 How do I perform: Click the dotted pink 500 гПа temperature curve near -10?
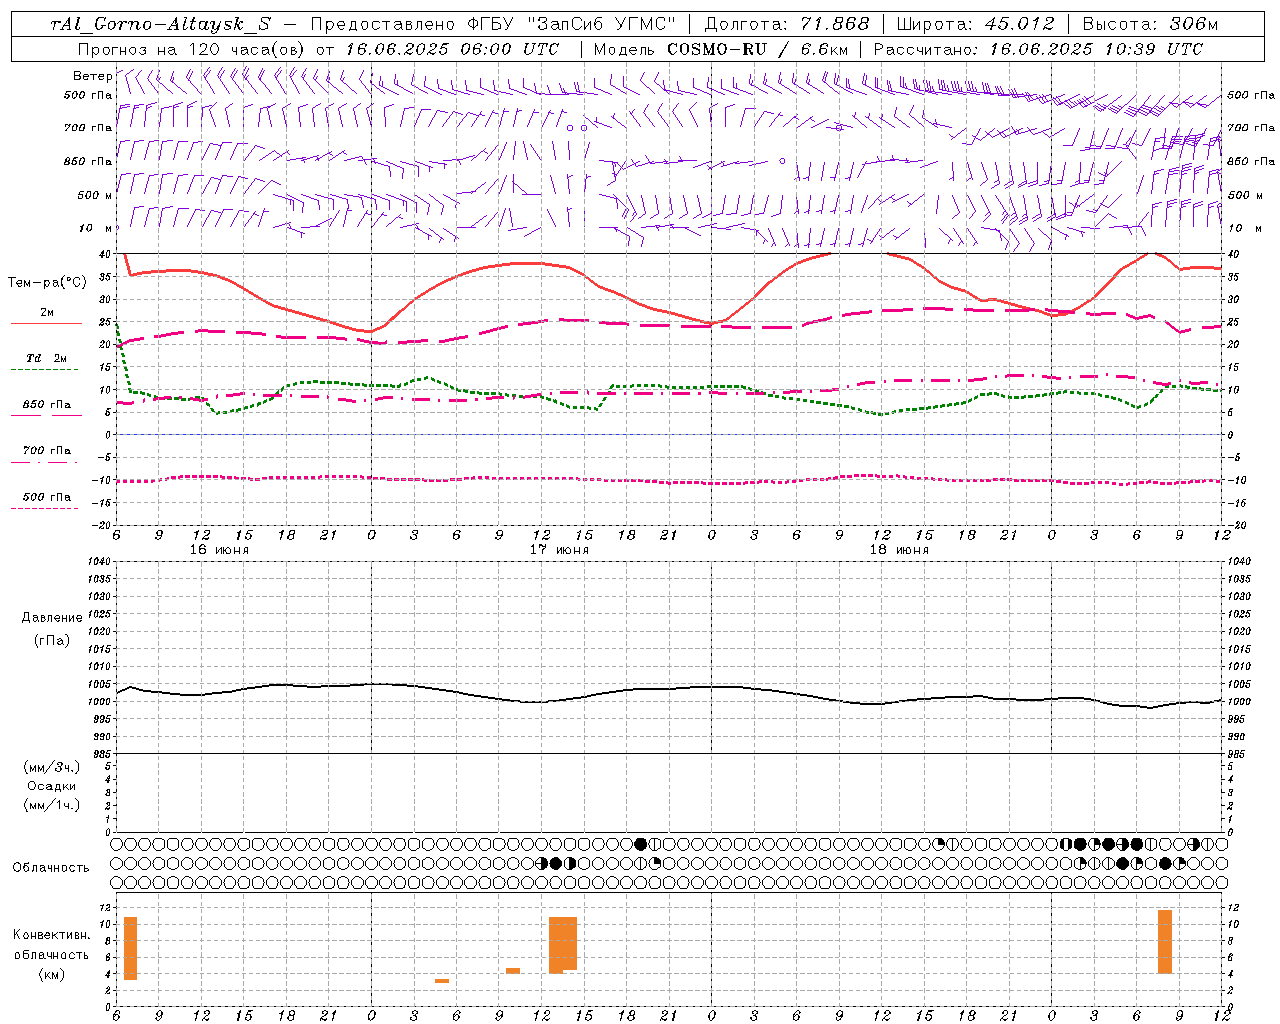(x=670, y=480)
